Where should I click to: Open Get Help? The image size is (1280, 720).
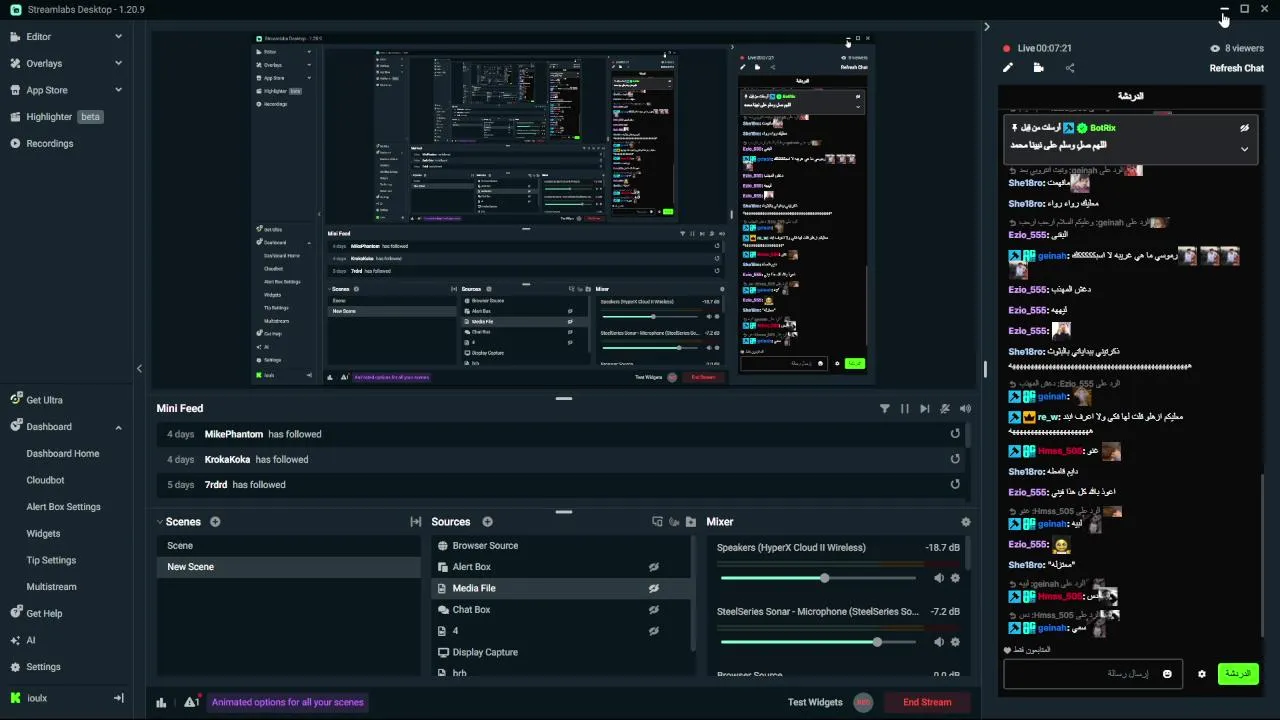[44, 614]
